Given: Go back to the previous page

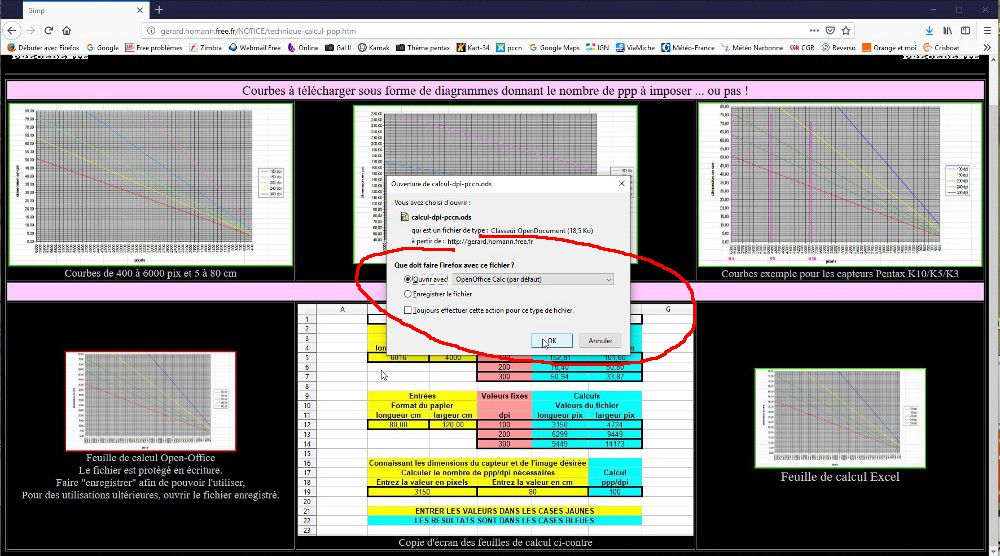Looking at the screenshot, I should (x=11, y=31).
